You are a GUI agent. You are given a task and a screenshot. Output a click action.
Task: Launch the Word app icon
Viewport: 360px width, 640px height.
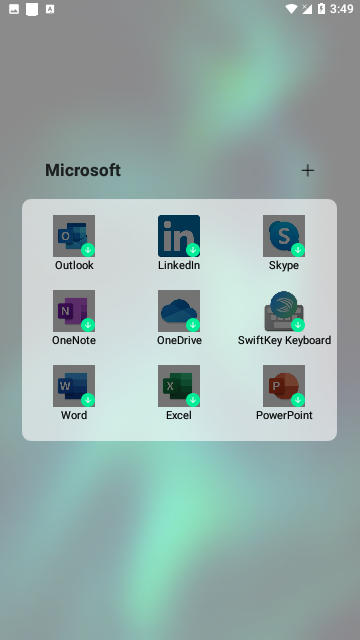tap(74, 386)
